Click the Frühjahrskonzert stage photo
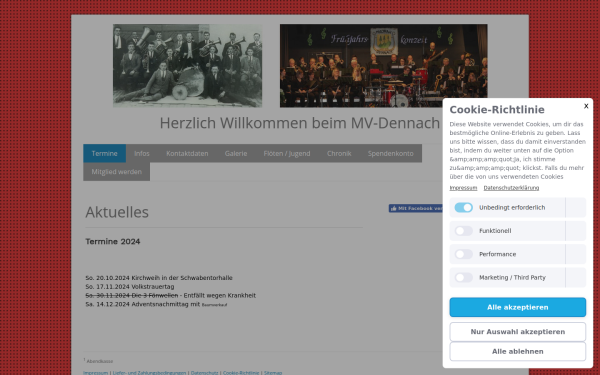This screenshot has height=375, width=600. 383,66
